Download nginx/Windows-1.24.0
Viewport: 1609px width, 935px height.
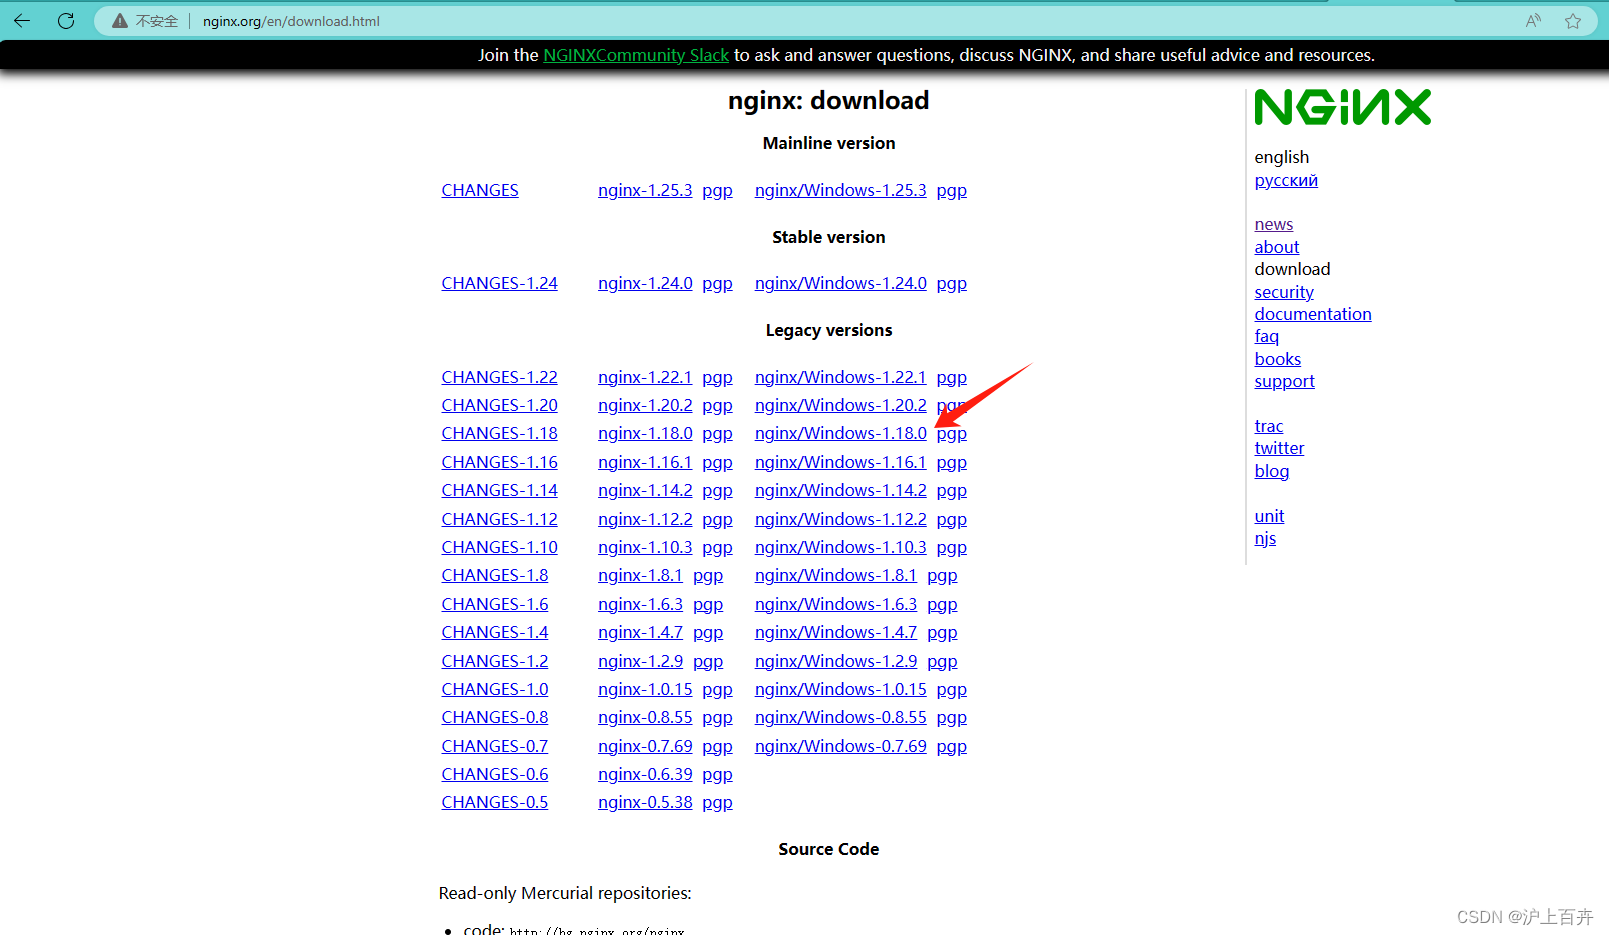[x=840, y=283]
